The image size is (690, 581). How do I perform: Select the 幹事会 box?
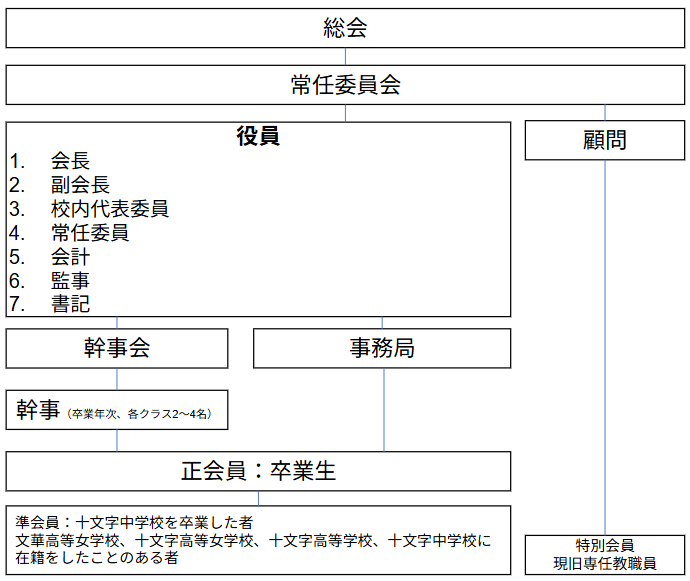[117, 348]
